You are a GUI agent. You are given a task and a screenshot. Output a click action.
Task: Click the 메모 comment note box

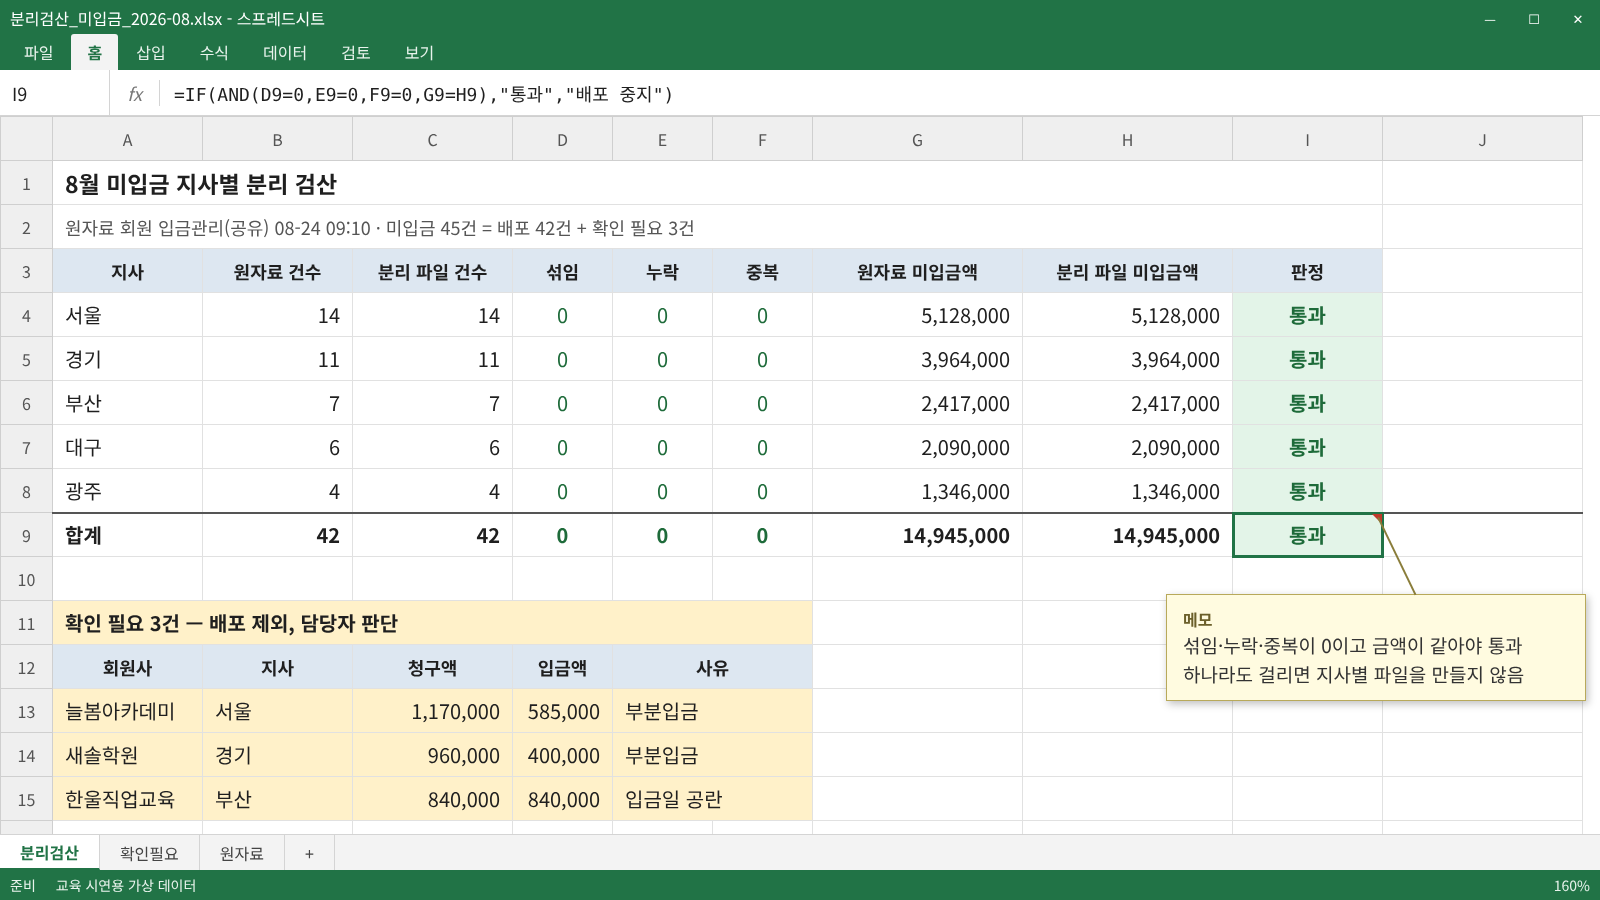point(1375,647)
